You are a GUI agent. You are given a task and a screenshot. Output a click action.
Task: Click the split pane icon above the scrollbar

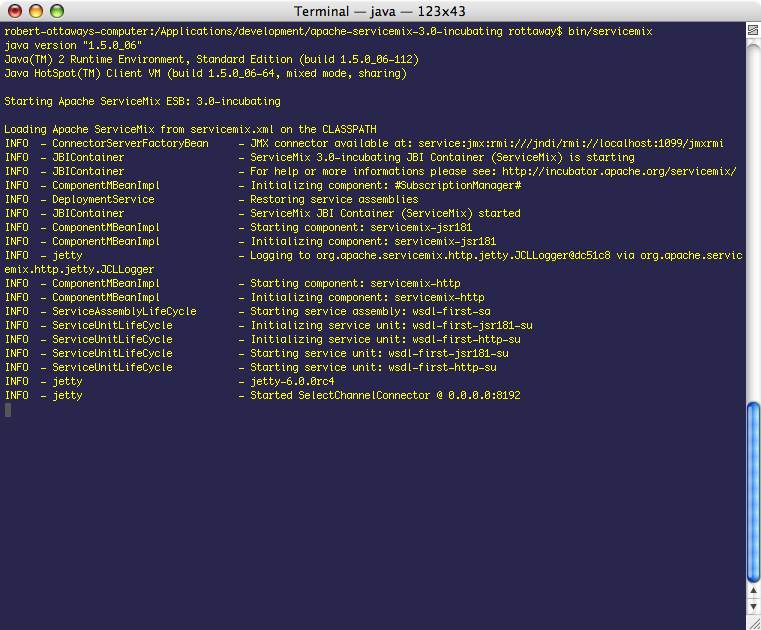752,29
